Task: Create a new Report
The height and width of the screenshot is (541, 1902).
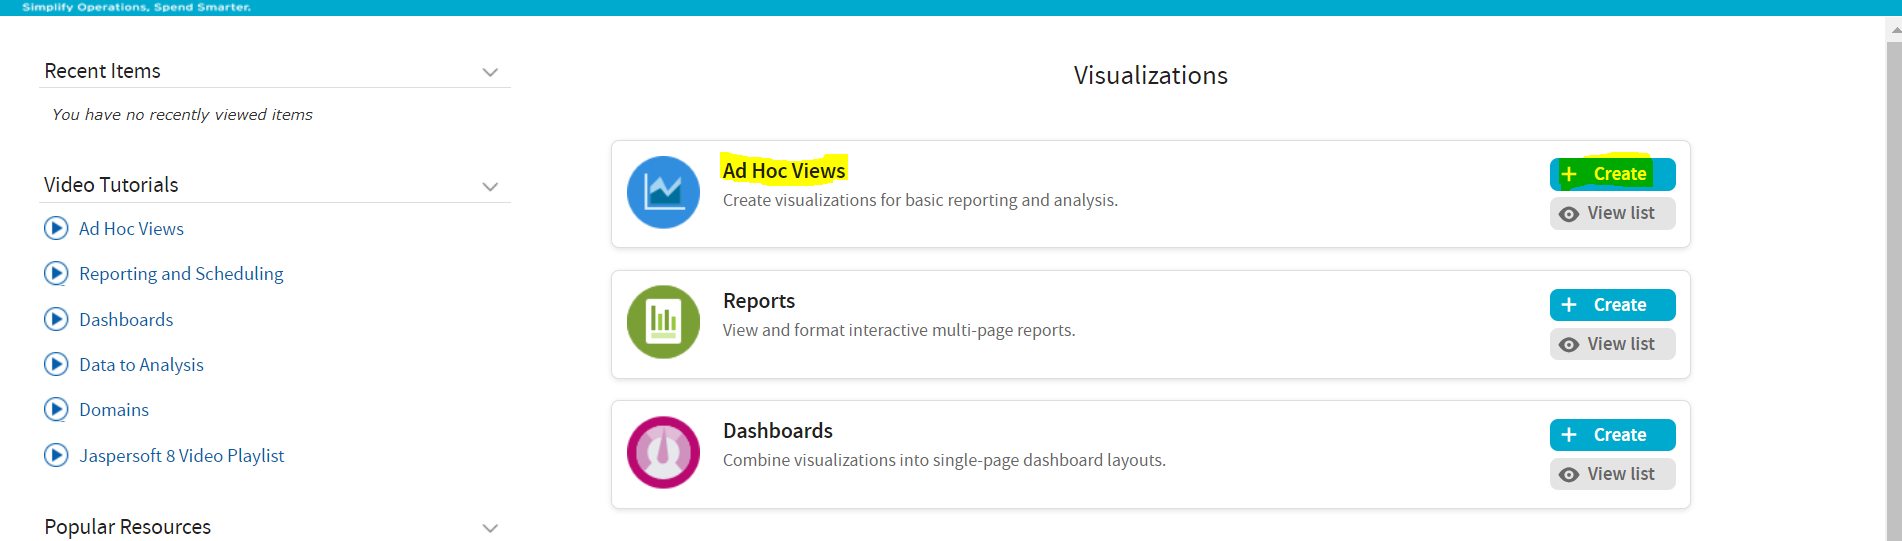Action: tap(1612, 305)
